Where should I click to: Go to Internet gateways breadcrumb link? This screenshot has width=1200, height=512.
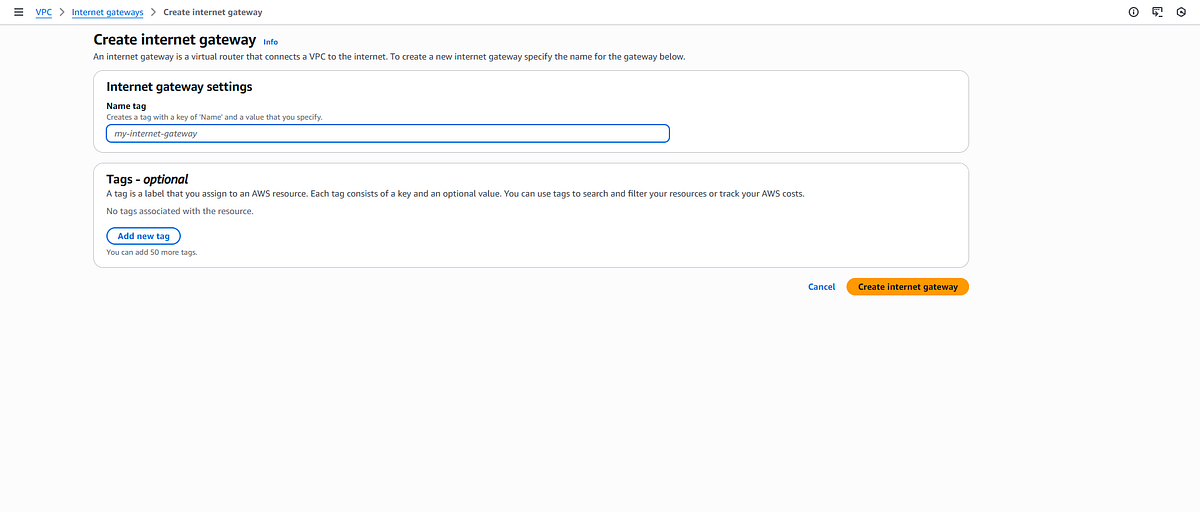click(x=107, y=12)
